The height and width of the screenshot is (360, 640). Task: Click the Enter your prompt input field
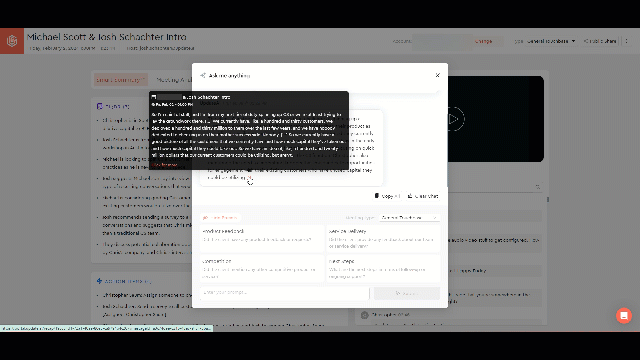point(284,293)
